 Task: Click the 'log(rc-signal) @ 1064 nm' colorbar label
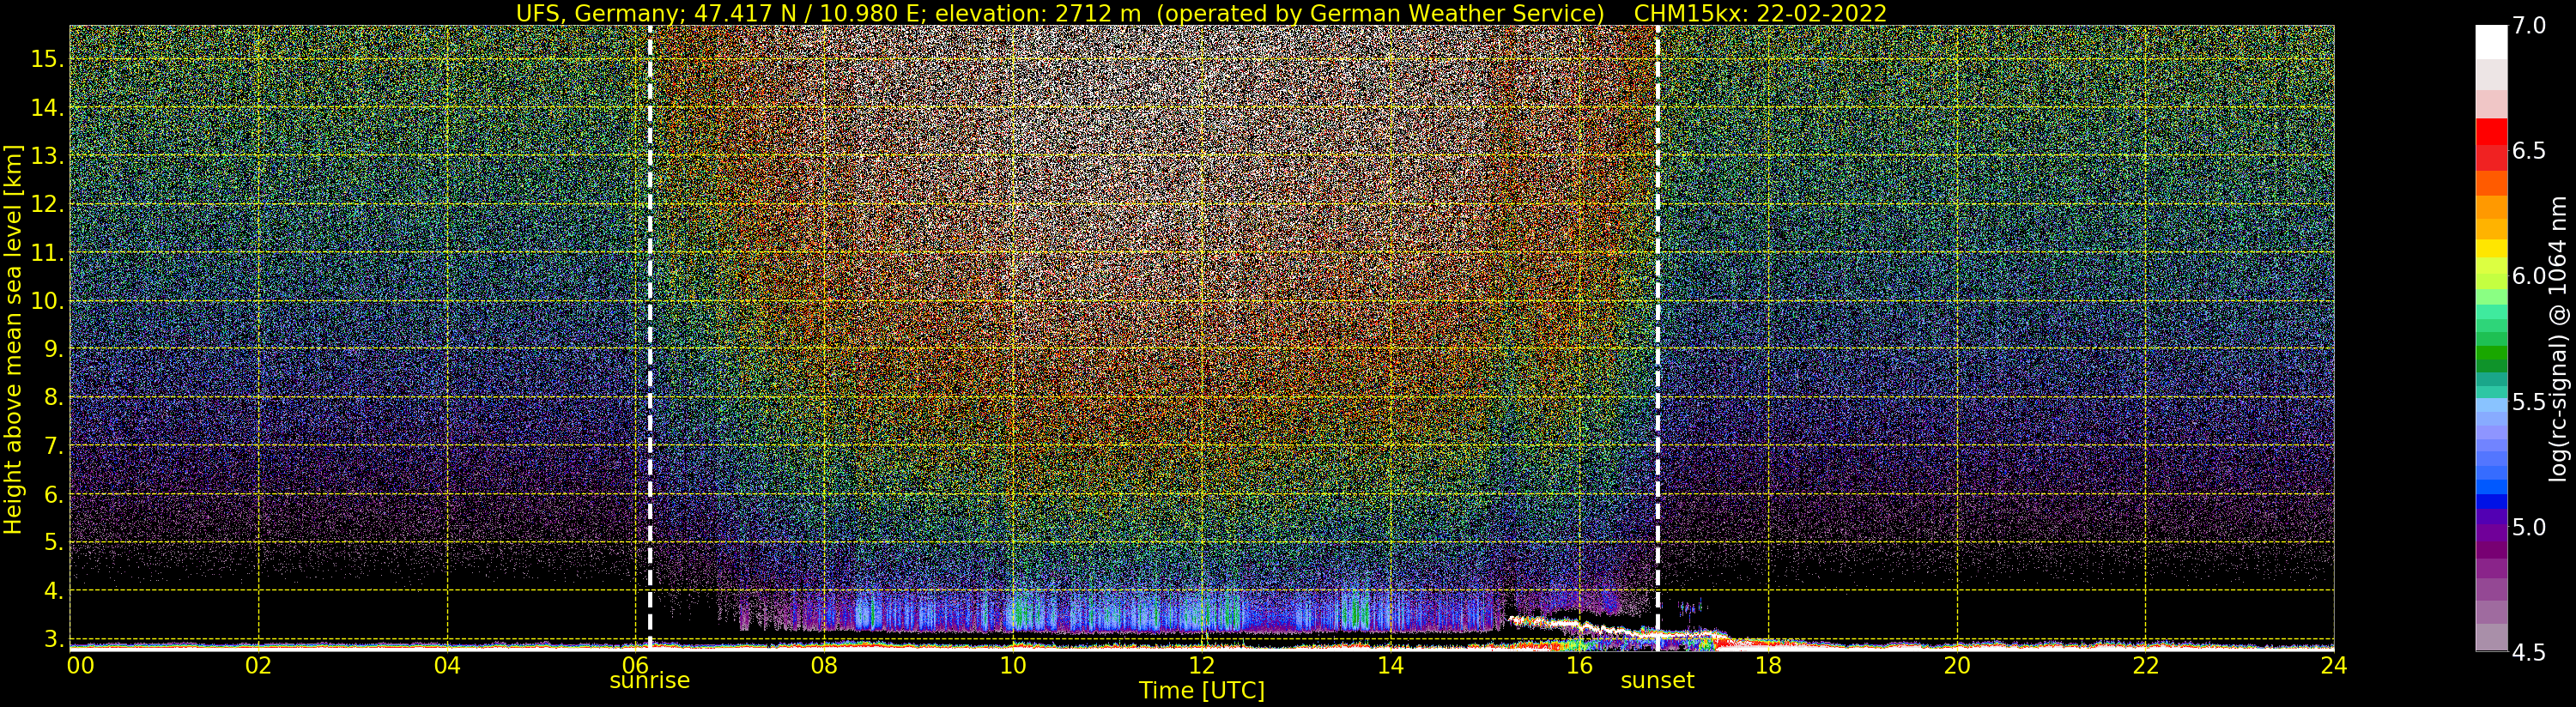2558,337
